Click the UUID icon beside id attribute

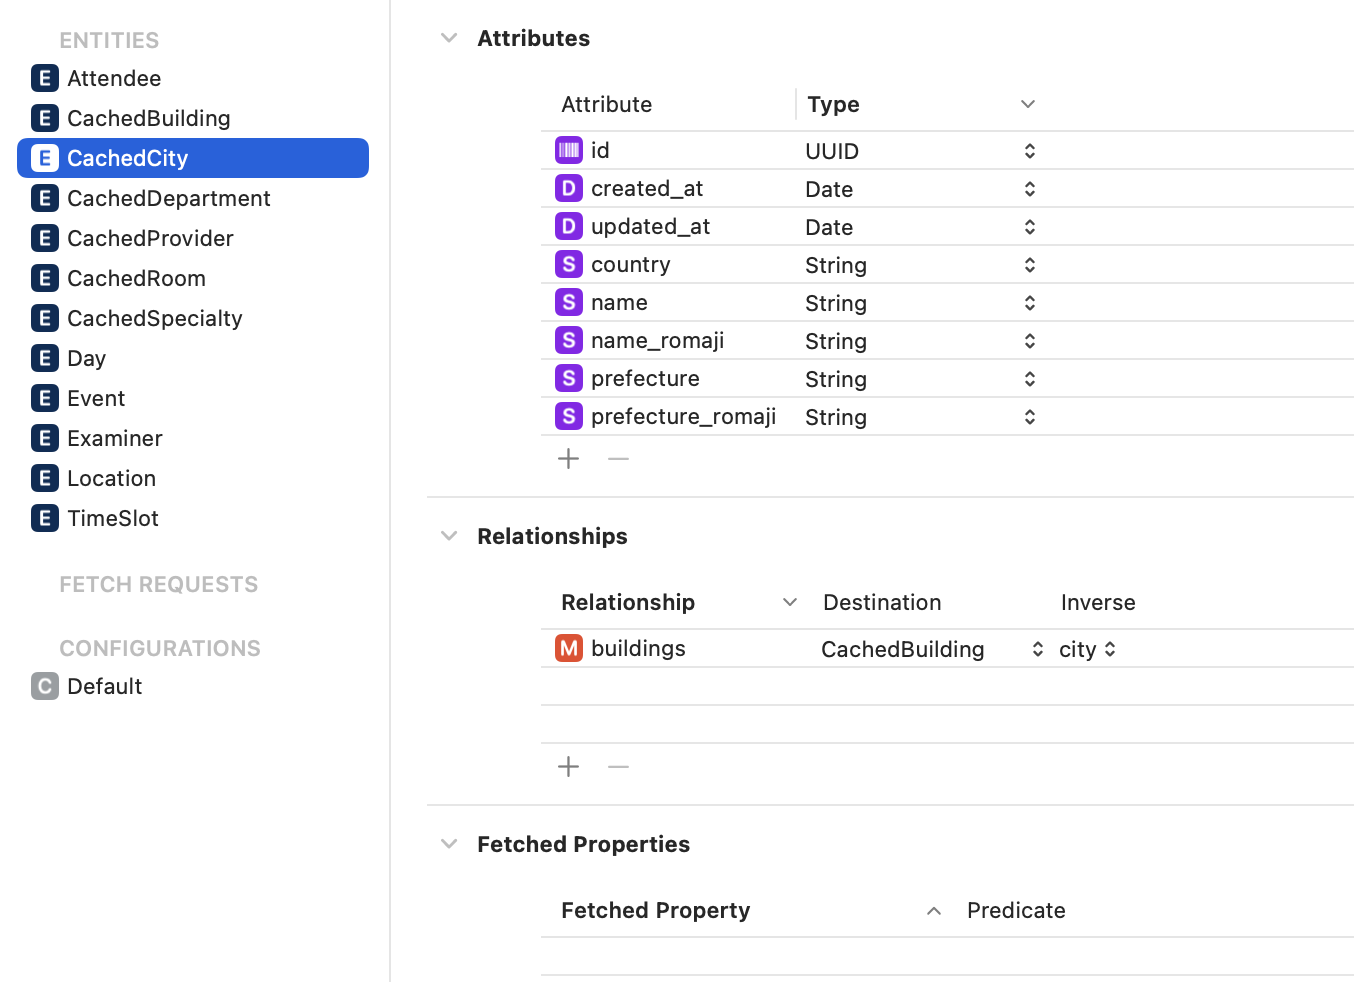(x=569, y=151)
